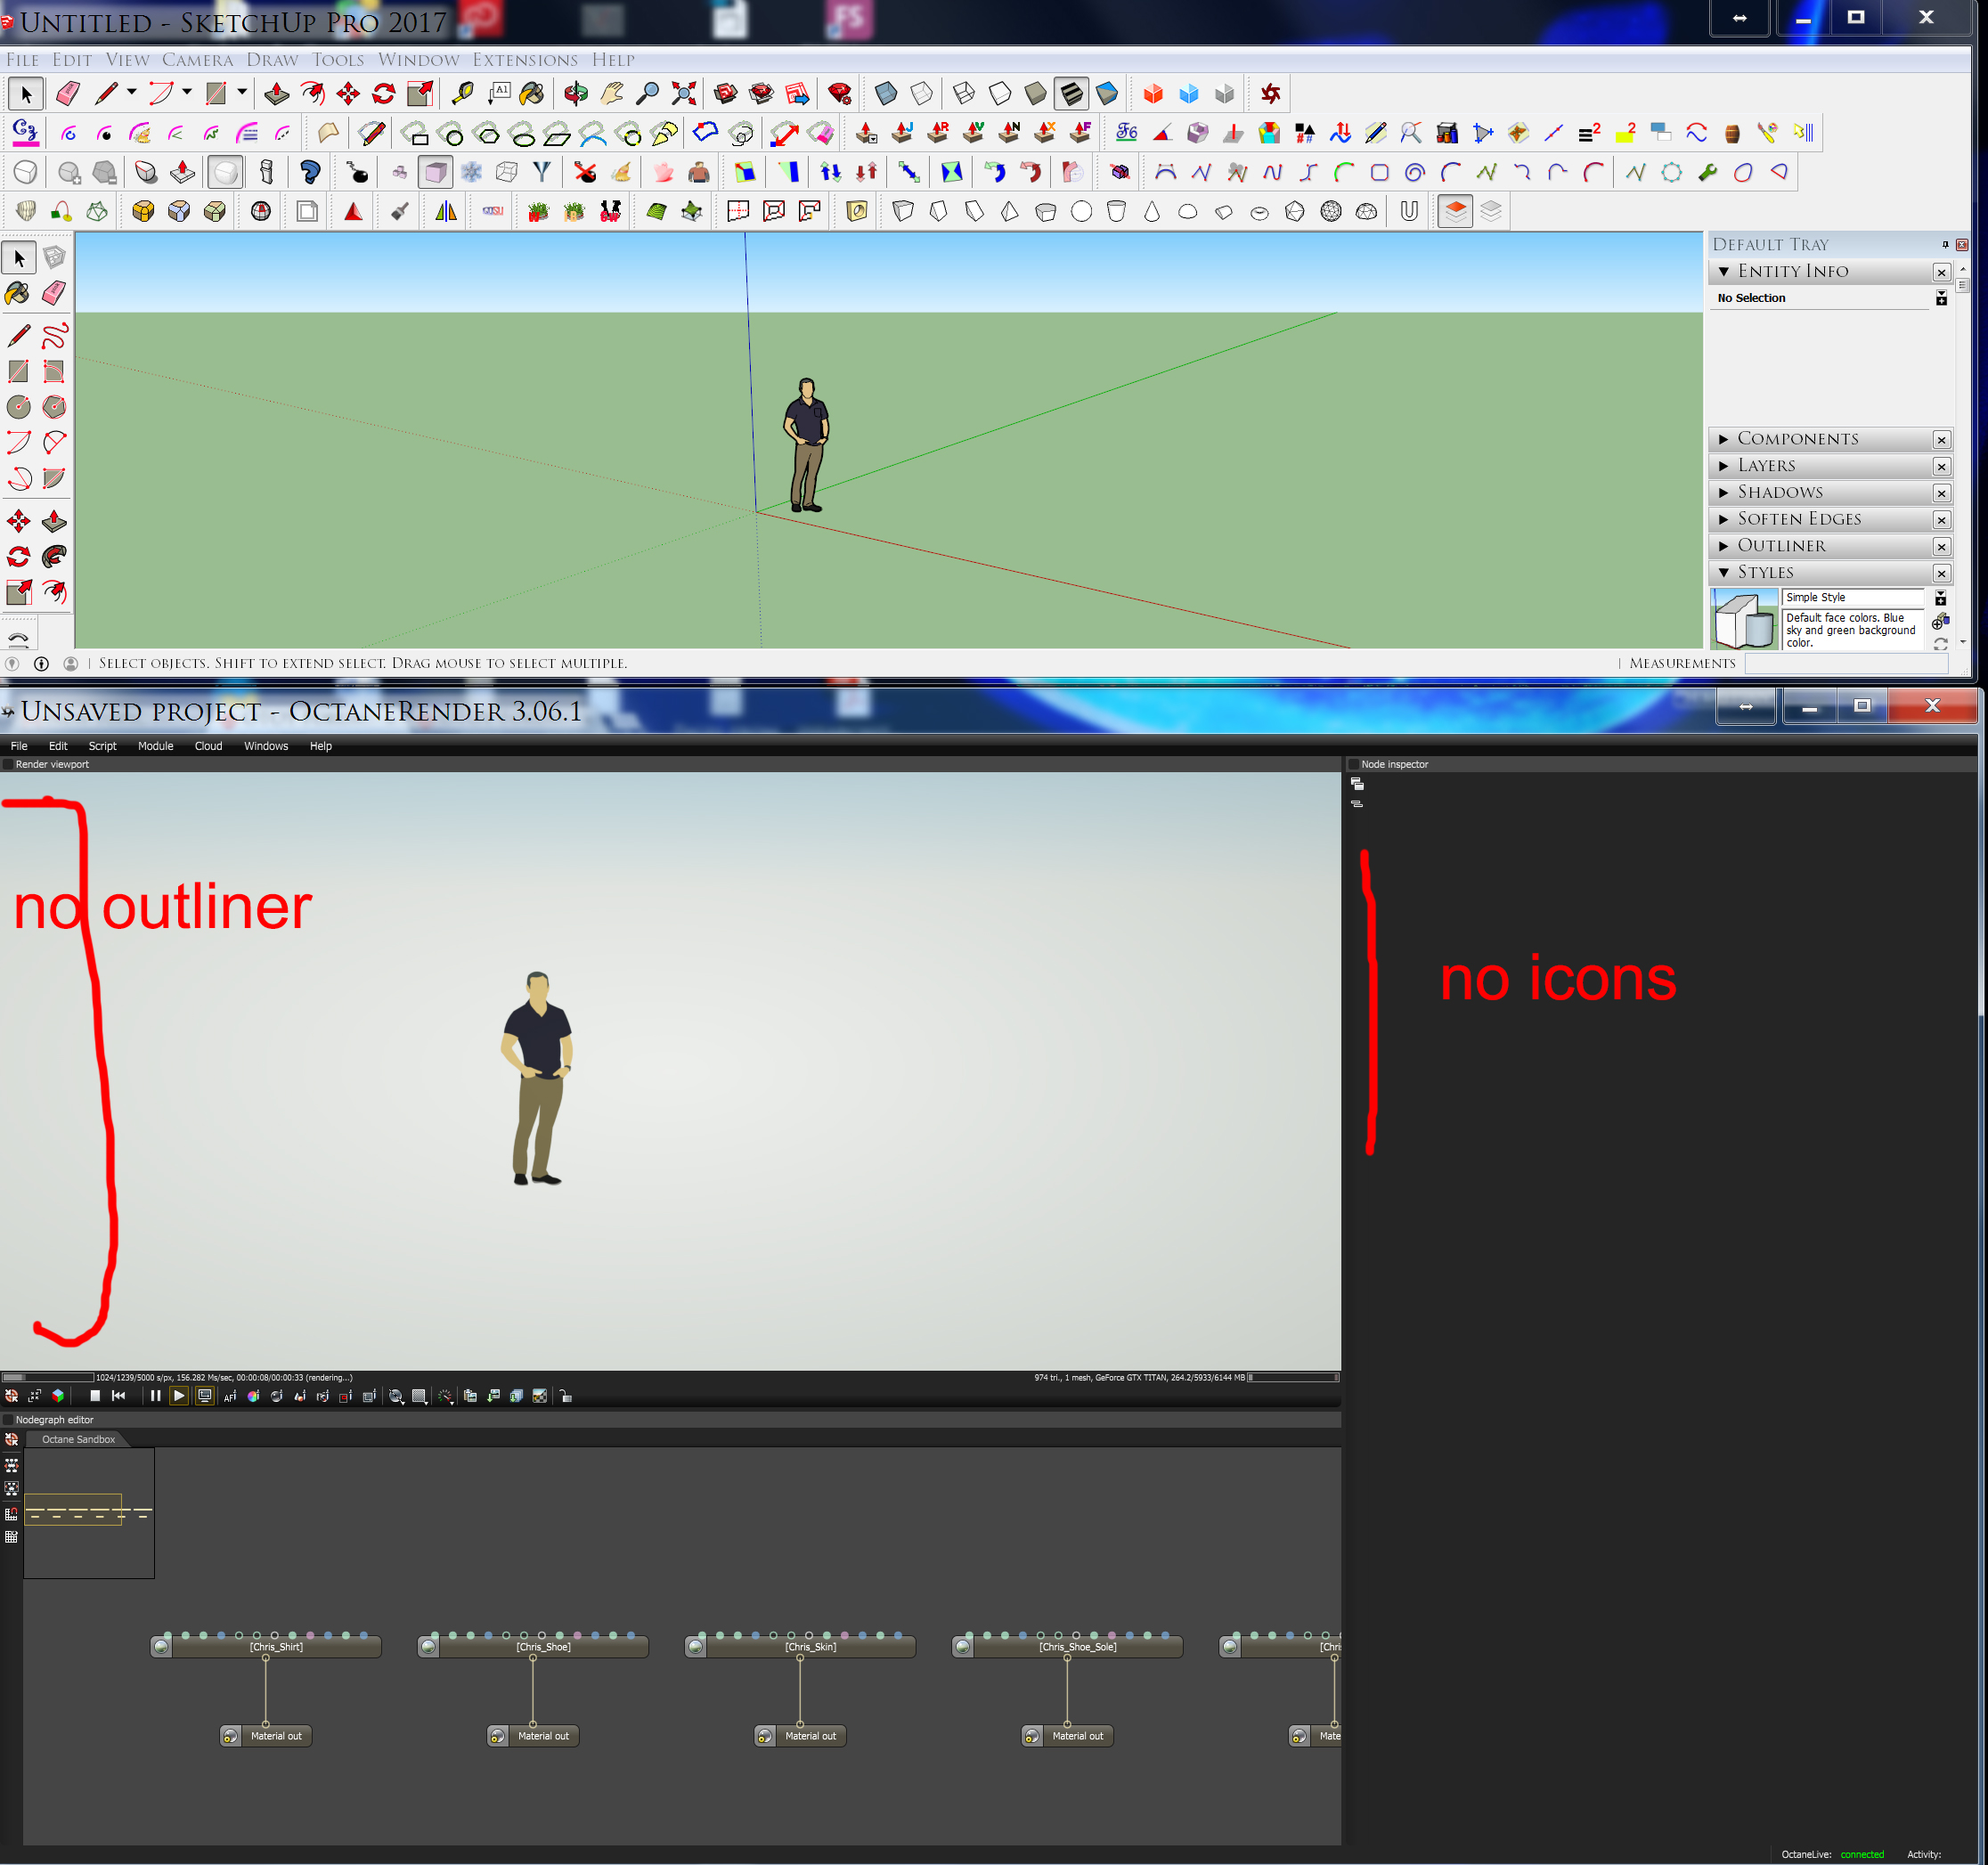
Task: Toggle the Render viewport panel checkbox
Action: coord(8,764)
